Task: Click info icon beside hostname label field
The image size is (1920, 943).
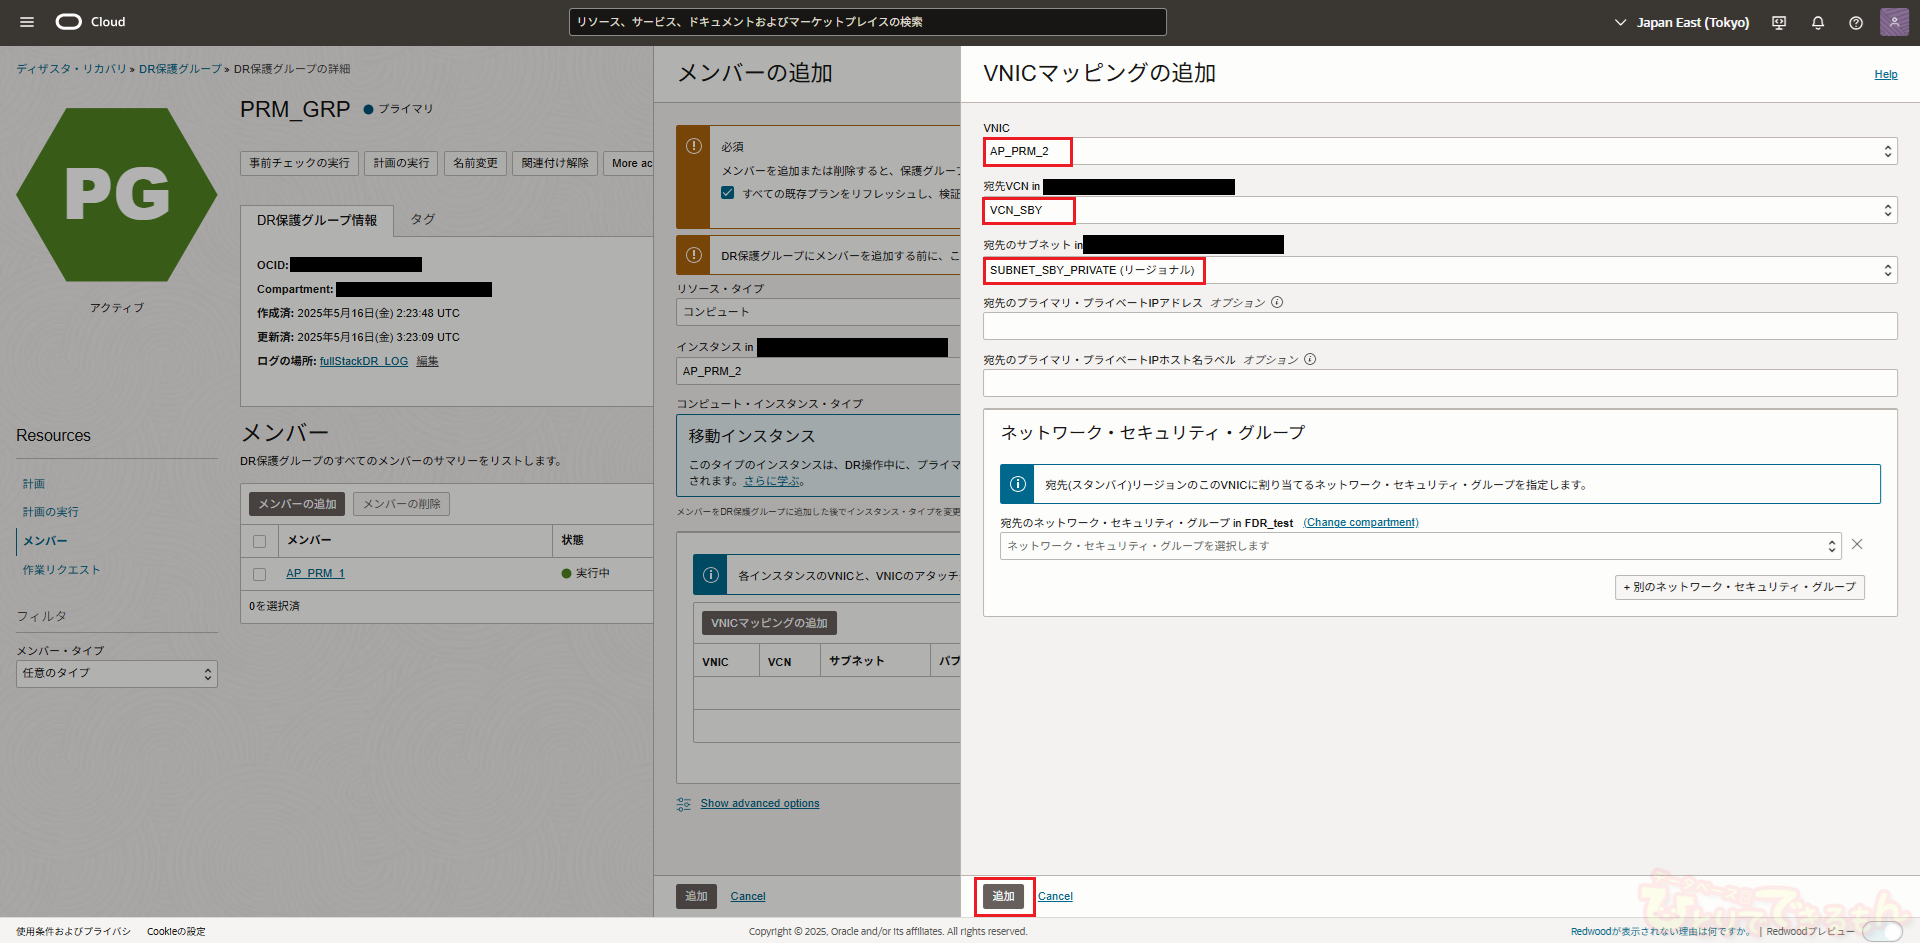Action: 1310,360
